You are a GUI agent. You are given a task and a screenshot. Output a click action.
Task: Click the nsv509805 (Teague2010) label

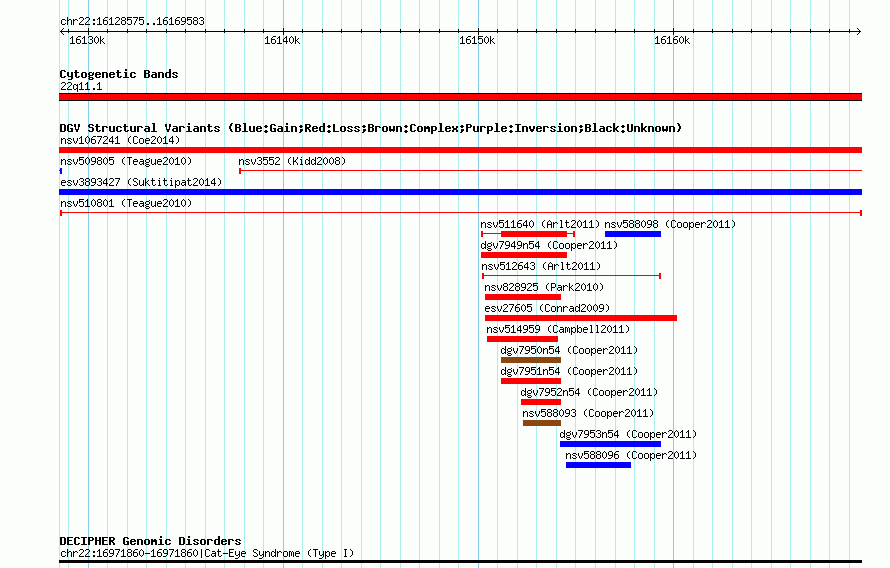point(126,161)
